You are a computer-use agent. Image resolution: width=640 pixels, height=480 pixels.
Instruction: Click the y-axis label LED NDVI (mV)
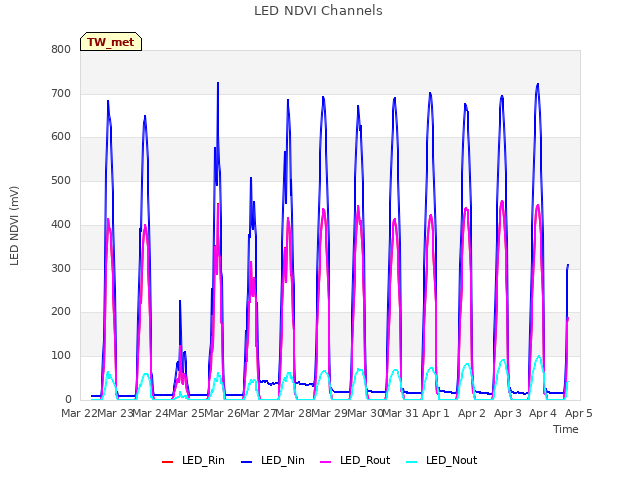[14, 225]
